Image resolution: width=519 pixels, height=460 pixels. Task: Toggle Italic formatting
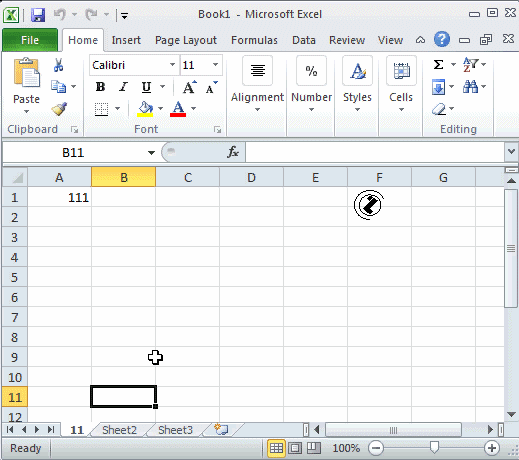pyautogui.click(x=123, y=87)
